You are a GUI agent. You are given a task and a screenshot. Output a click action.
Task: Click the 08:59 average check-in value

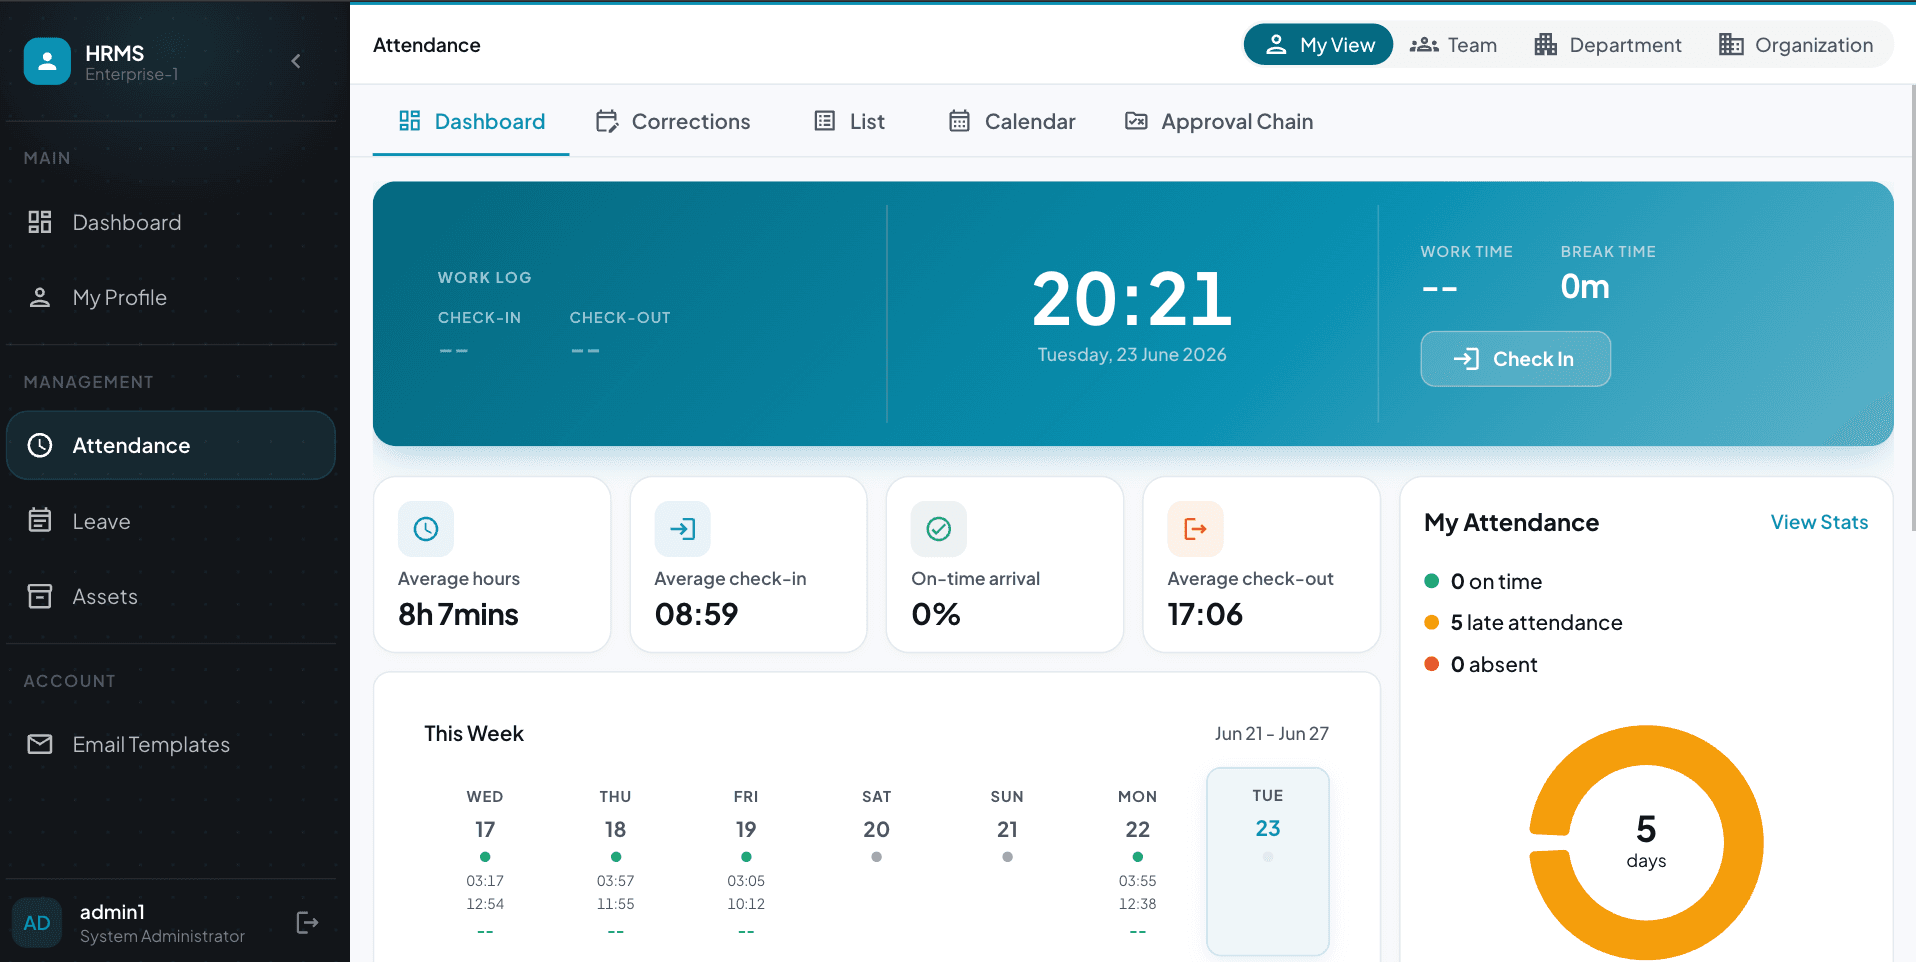tap(696, 614)
